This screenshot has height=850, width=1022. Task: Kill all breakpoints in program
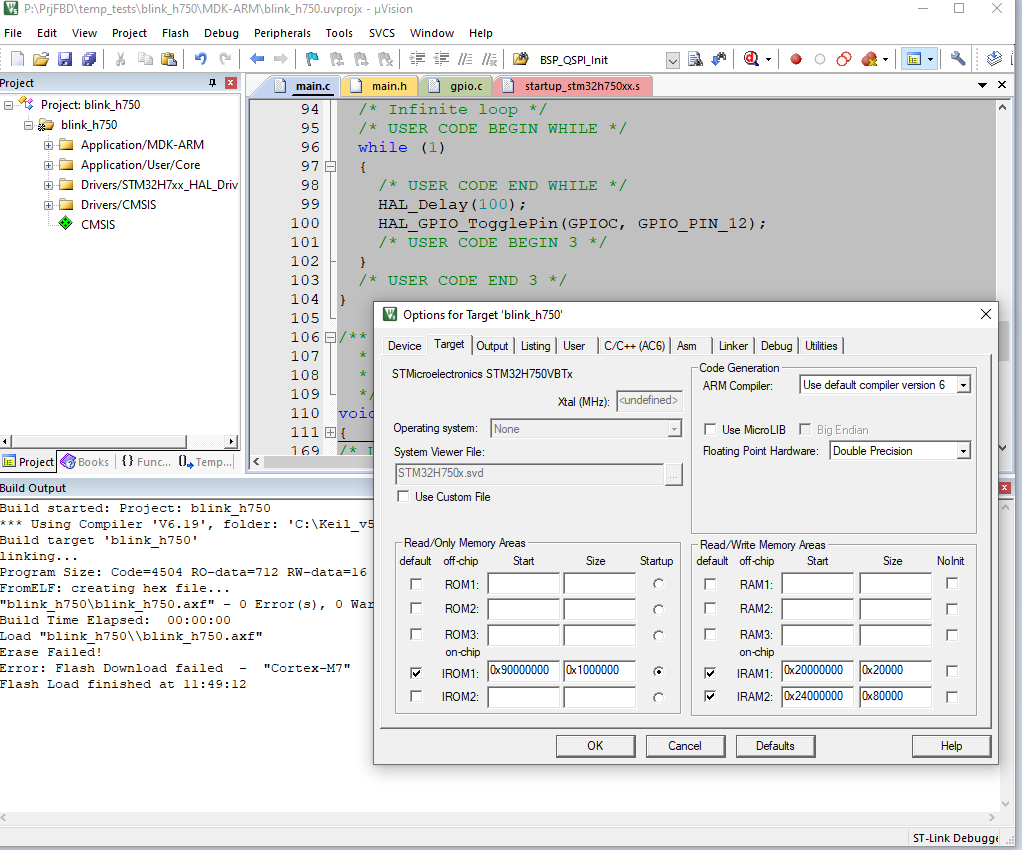pos(869,59)
